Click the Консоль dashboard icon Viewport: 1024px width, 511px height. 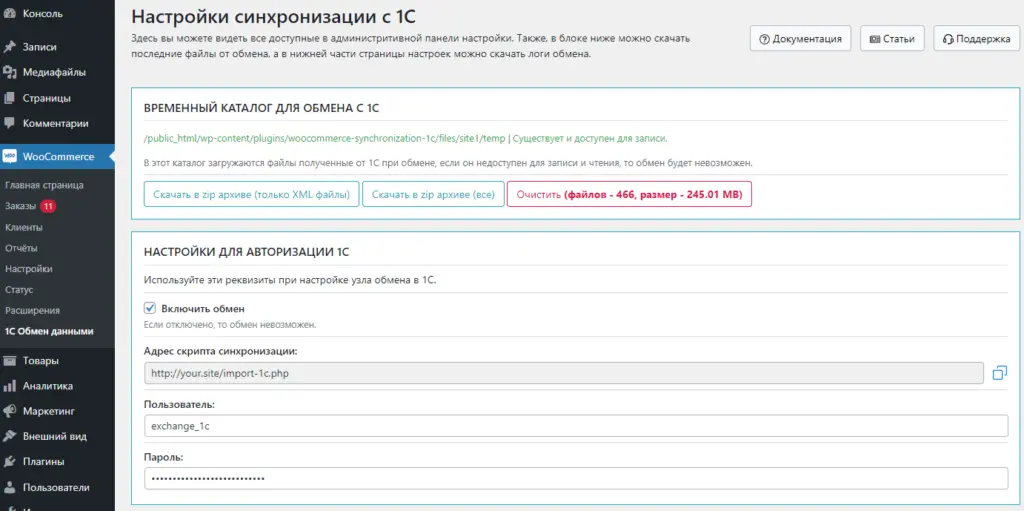tap(9, 13)
